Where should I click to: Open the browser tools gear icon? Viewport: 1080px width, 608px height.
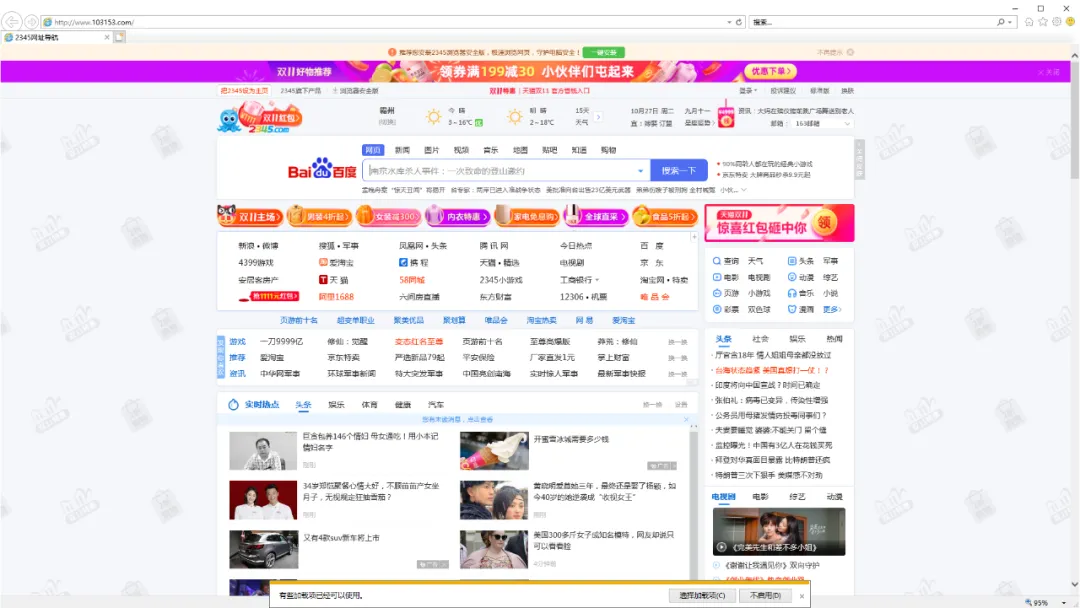tap(1057, 22)
